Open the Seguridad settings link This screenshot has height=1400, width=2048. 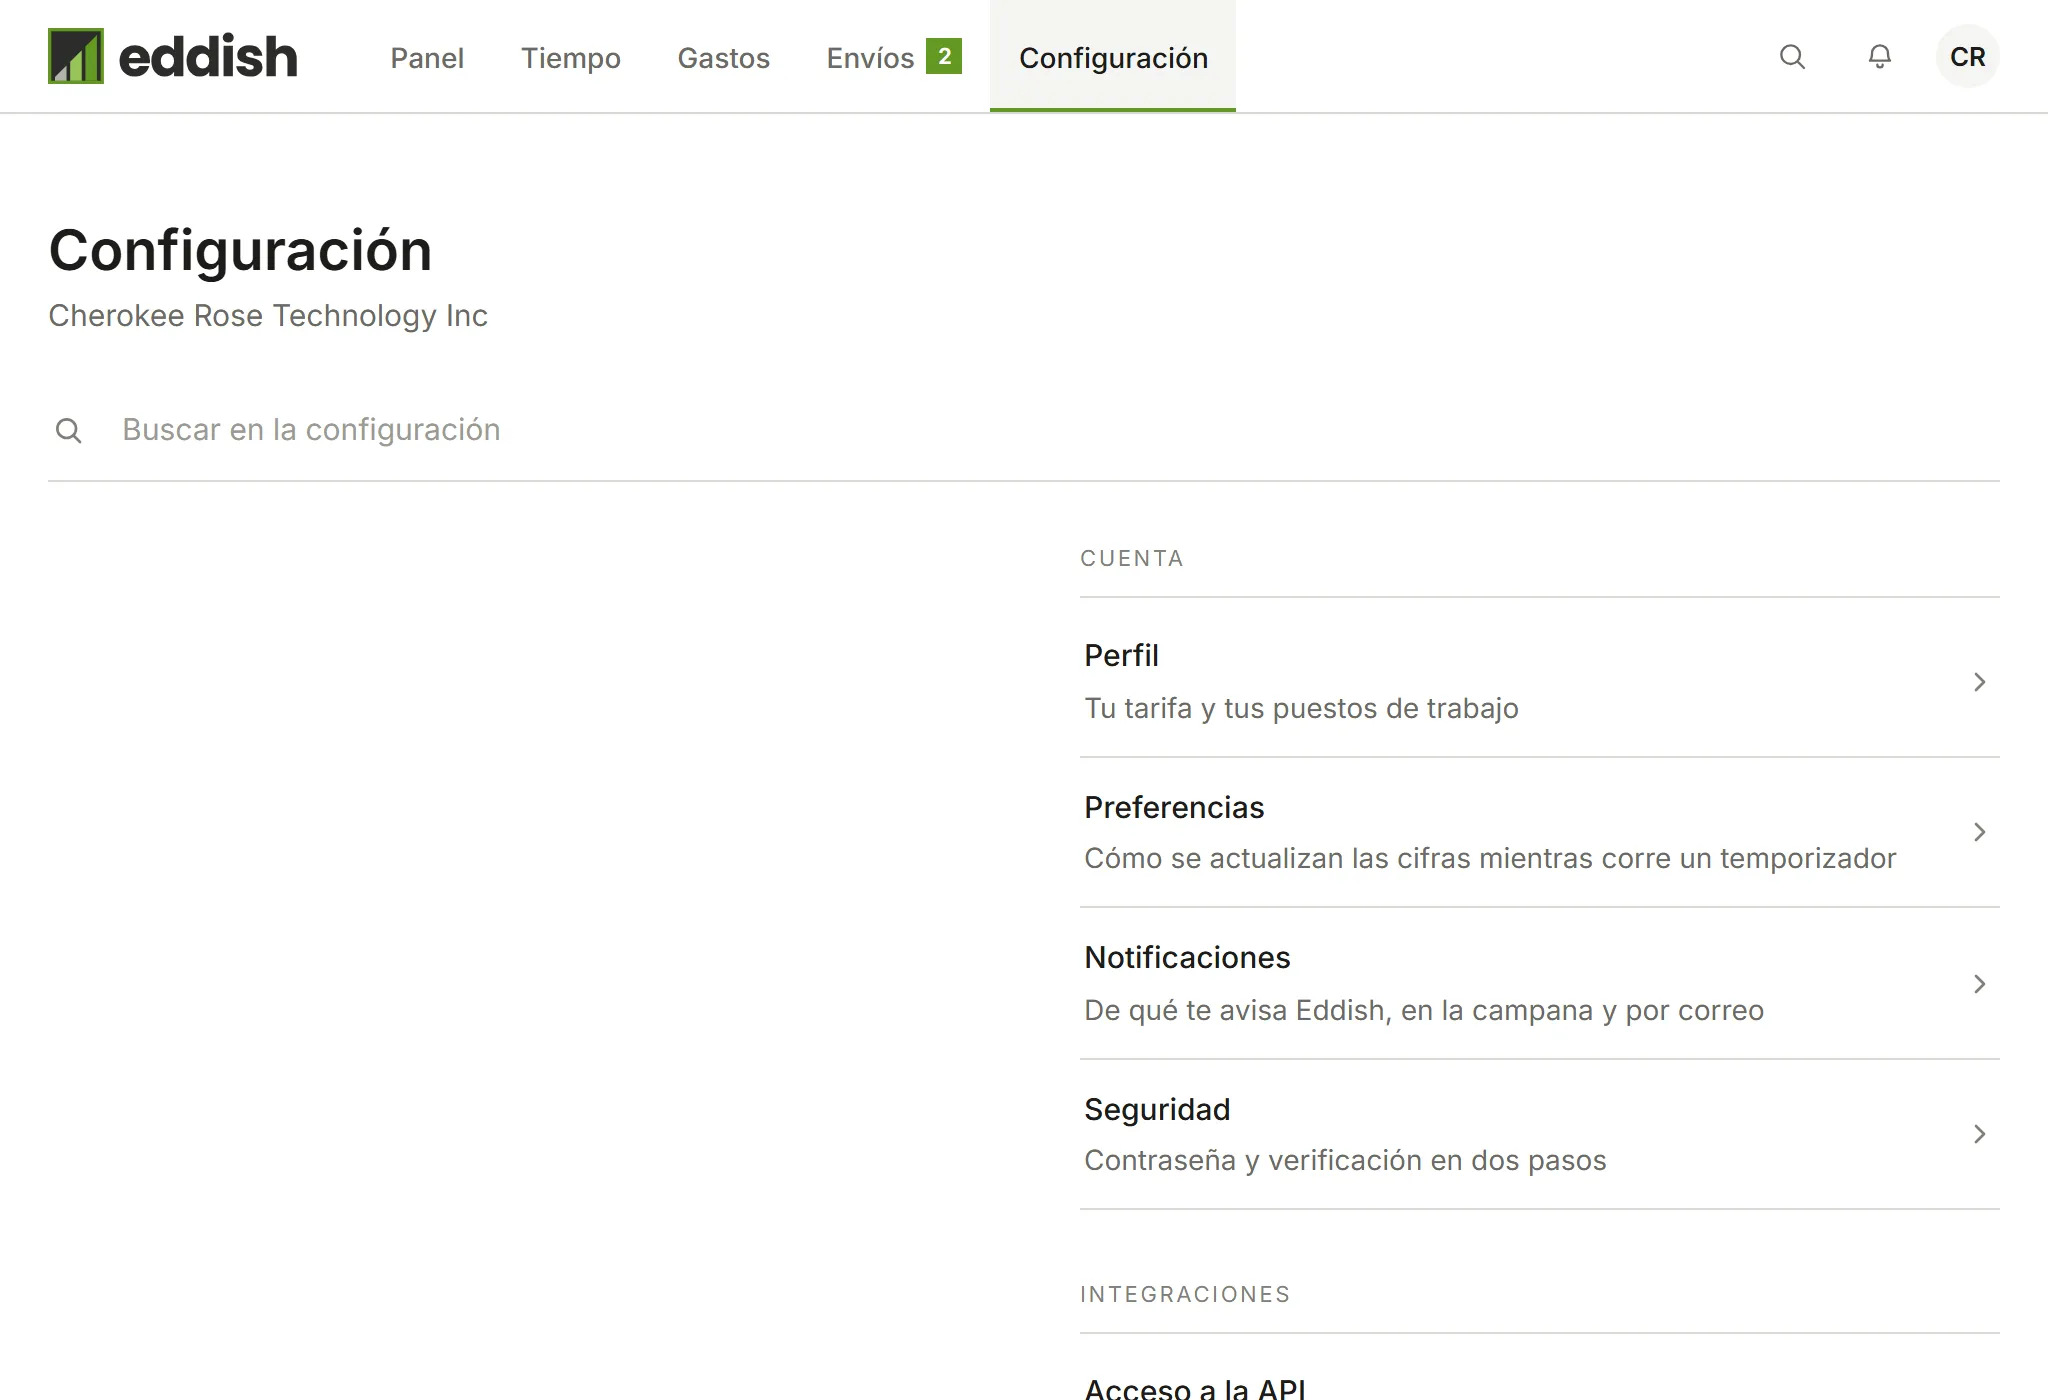(1540, 1134)
